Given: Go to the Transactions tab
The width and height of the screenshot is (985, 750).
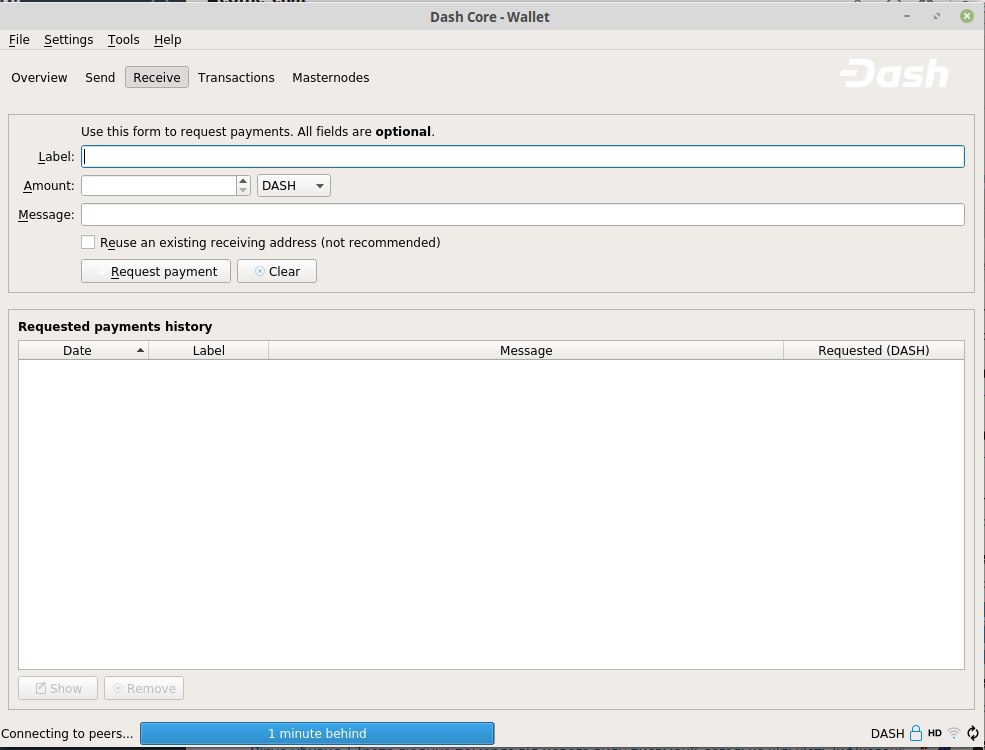Looking at the screenshot, I should click(236, 77).
